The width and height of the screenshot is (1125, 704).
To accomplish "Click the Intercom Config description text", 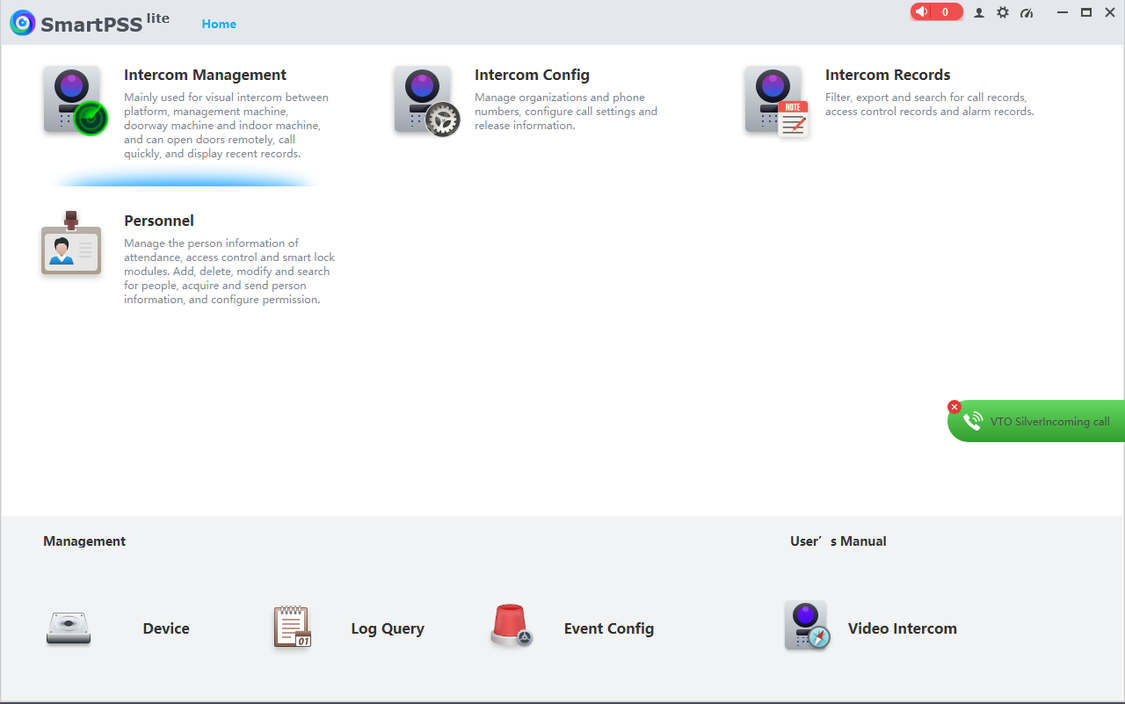I will (x=565, y=111).
